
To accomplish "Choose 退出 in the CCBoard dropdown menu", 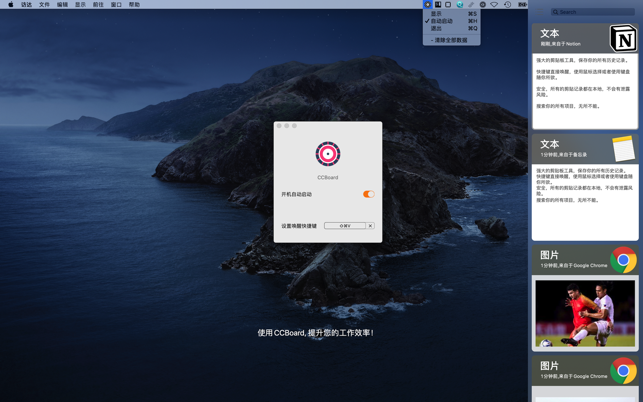I will click(x=451, y=28).
